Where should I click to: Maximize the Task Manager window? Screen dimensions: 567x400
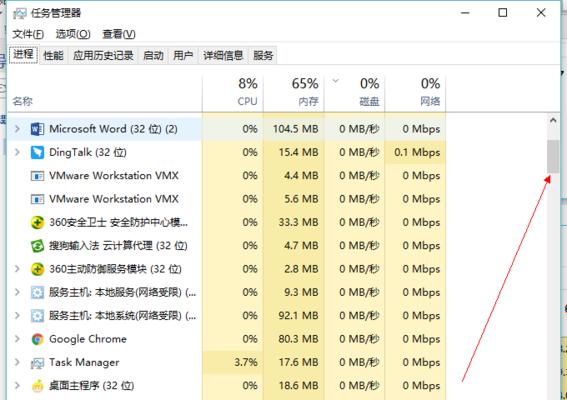click(x=503, y=13)
